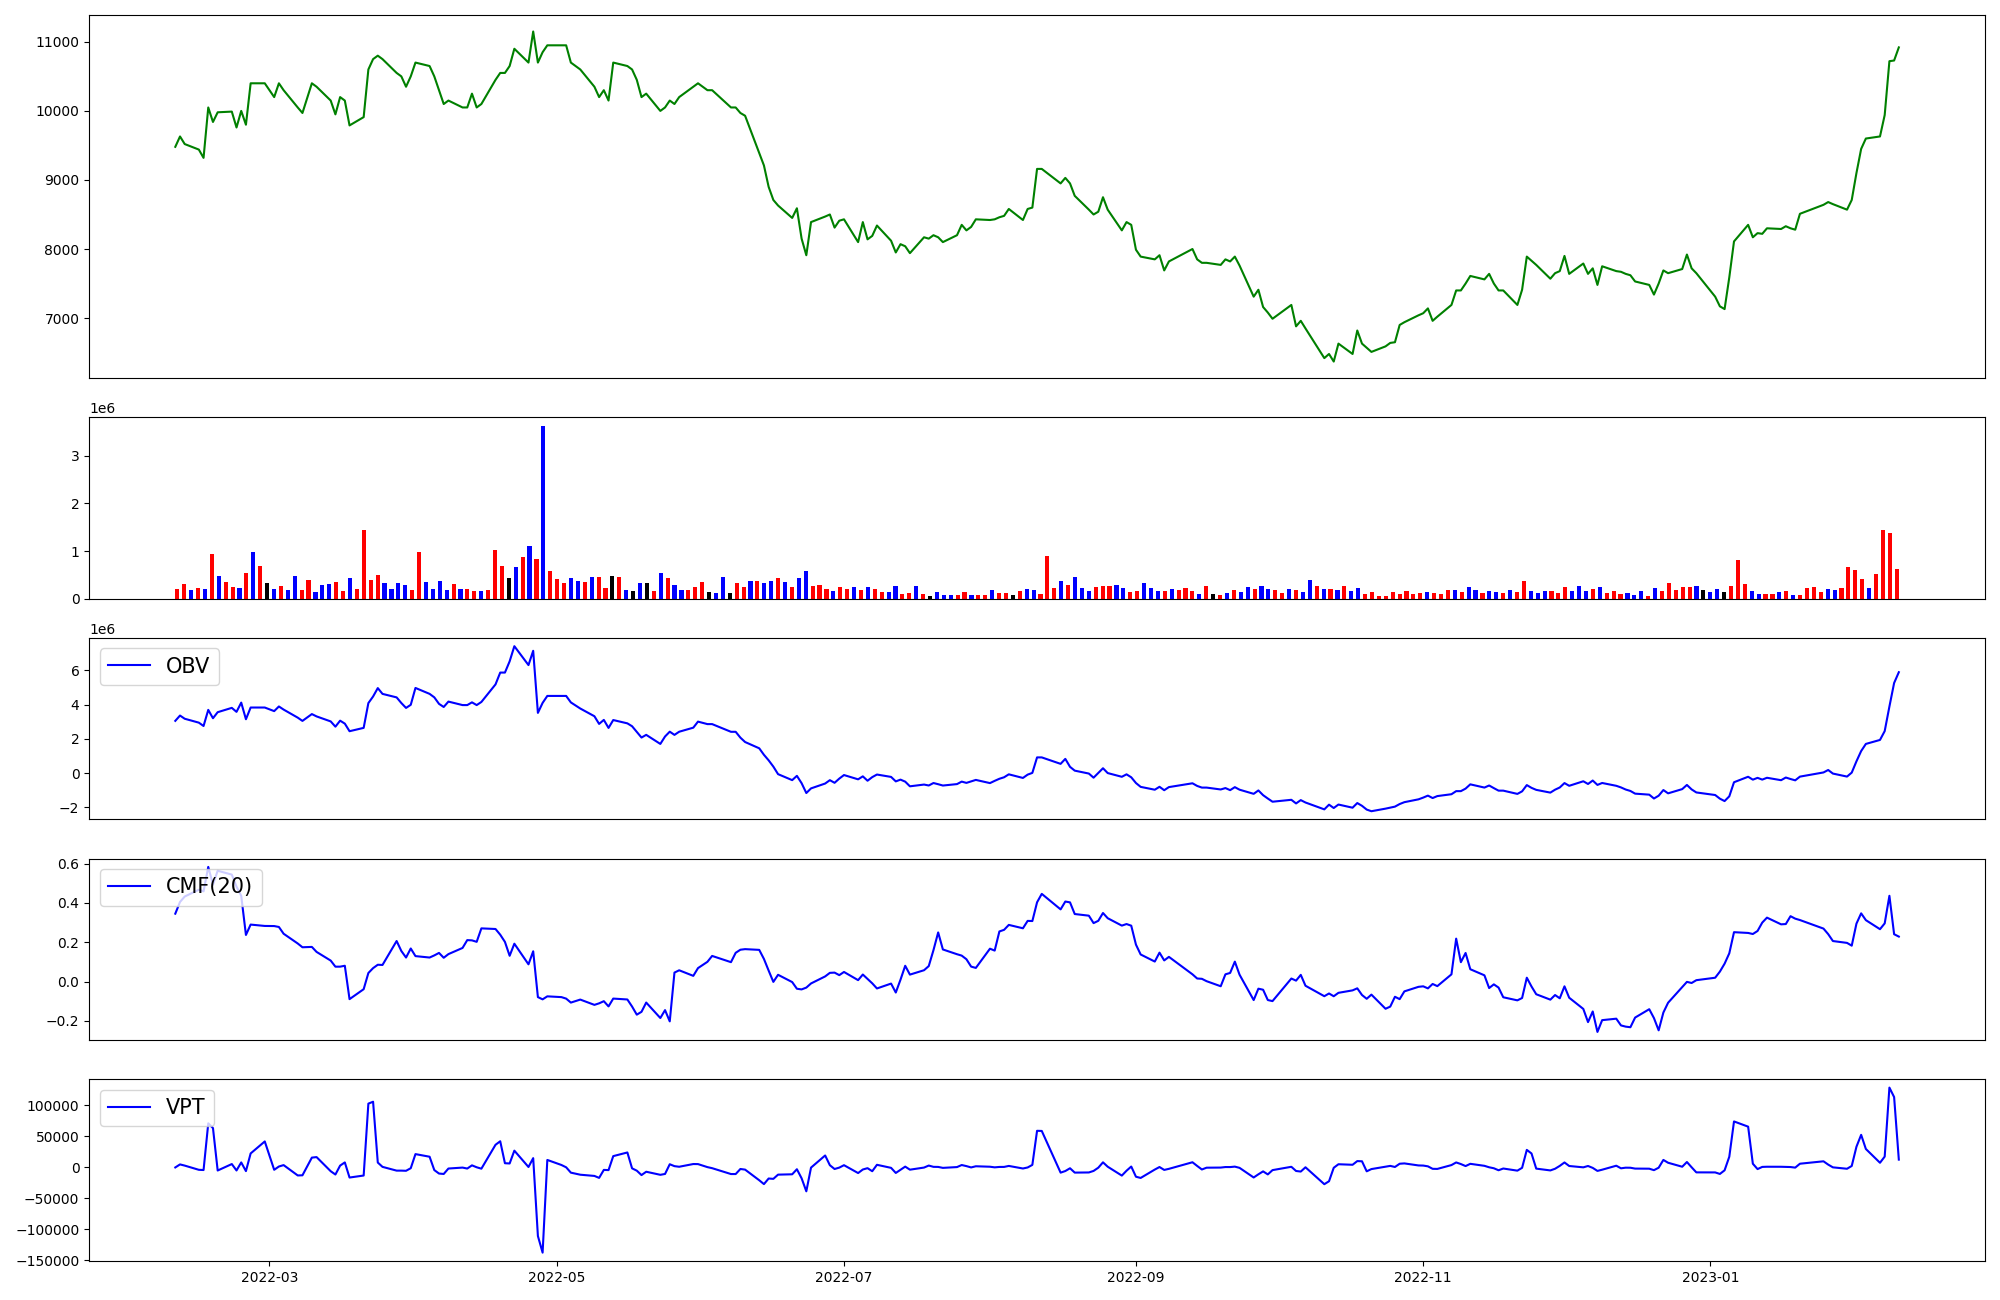The width and height of the screenshot is (2000, 1300).
Task: Click the 2023-01 date tick label
Action: (x=1710, y=1277)
